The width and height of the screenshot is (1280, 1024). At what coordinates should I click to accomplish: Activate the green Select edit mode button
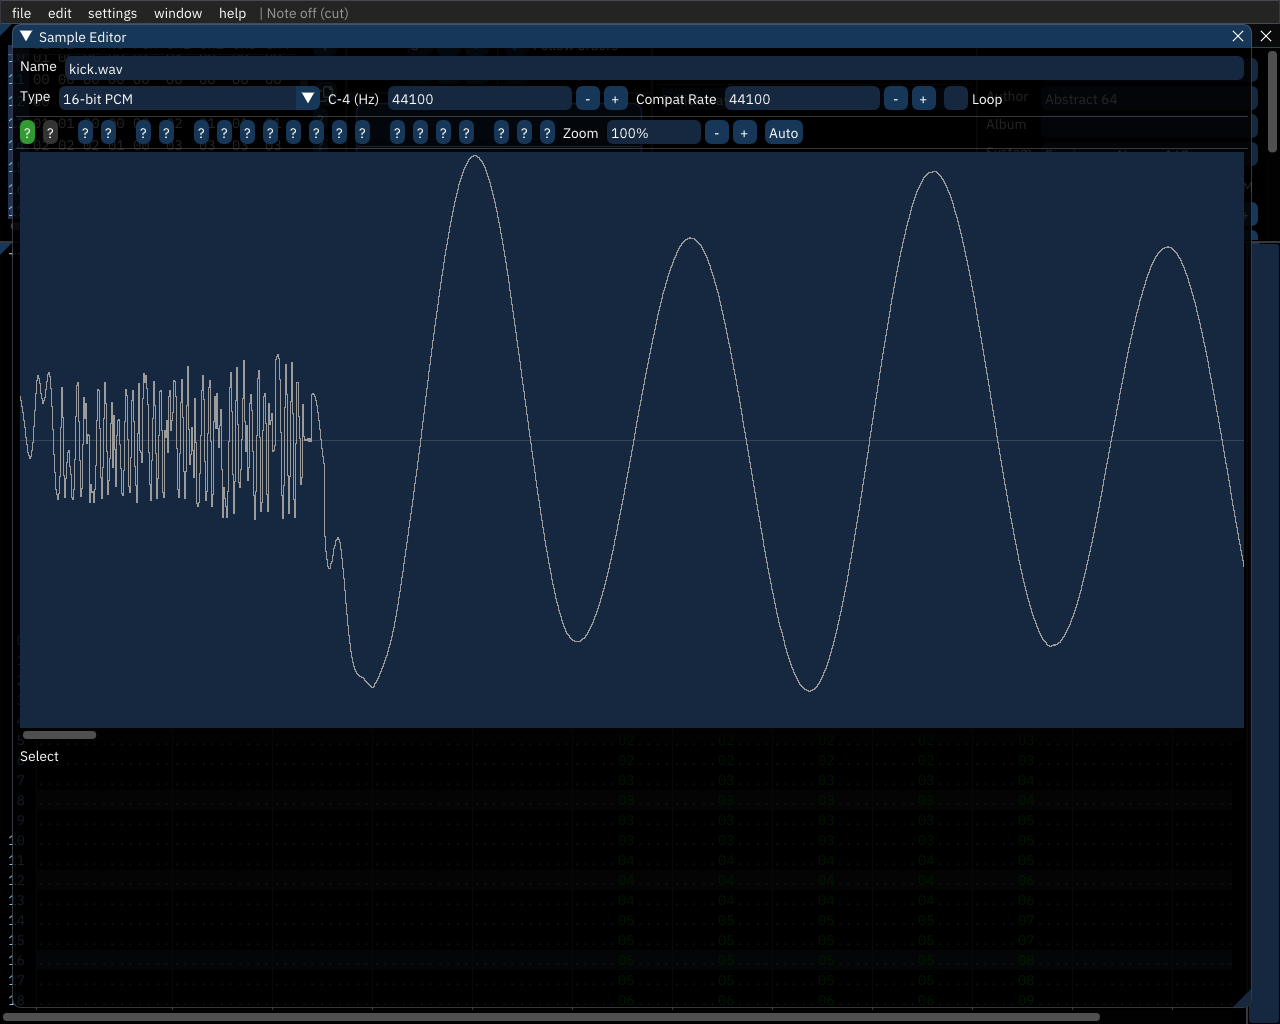(x=27, y=133)
